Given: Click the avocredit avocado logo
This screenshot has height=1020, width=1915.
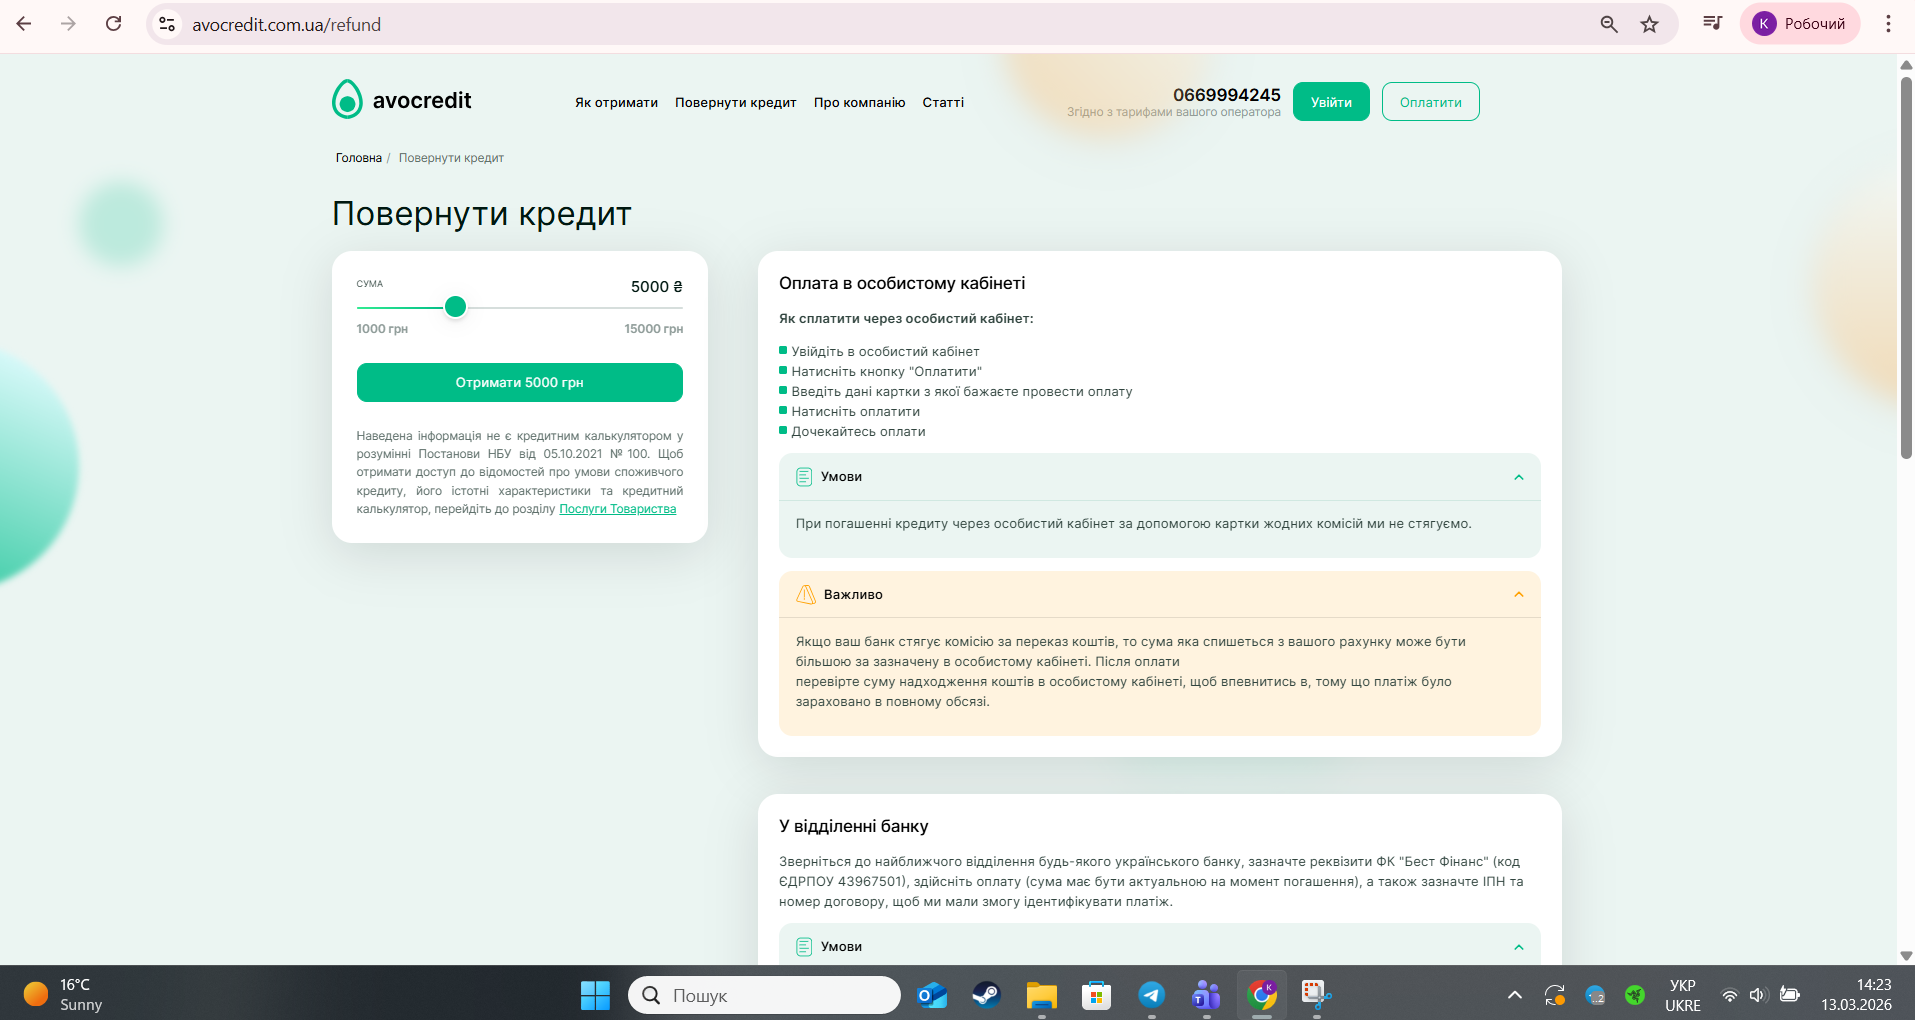Looking at the screenshot, I should [x=401, y=100].
